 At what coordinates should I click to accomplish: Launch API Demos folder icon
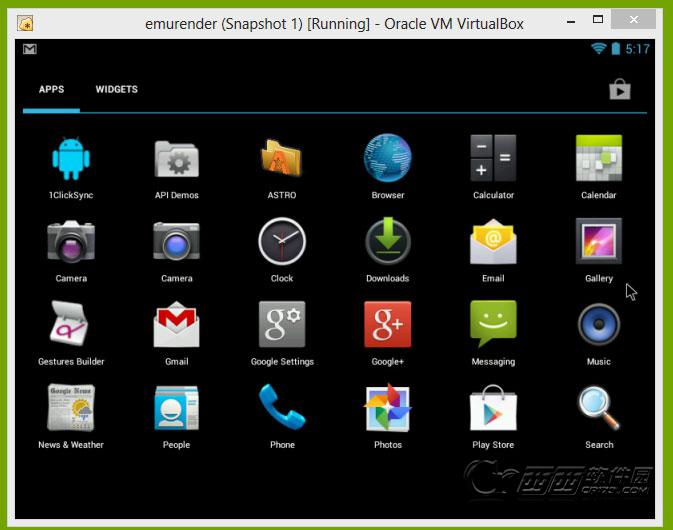(x=176, y=159)
